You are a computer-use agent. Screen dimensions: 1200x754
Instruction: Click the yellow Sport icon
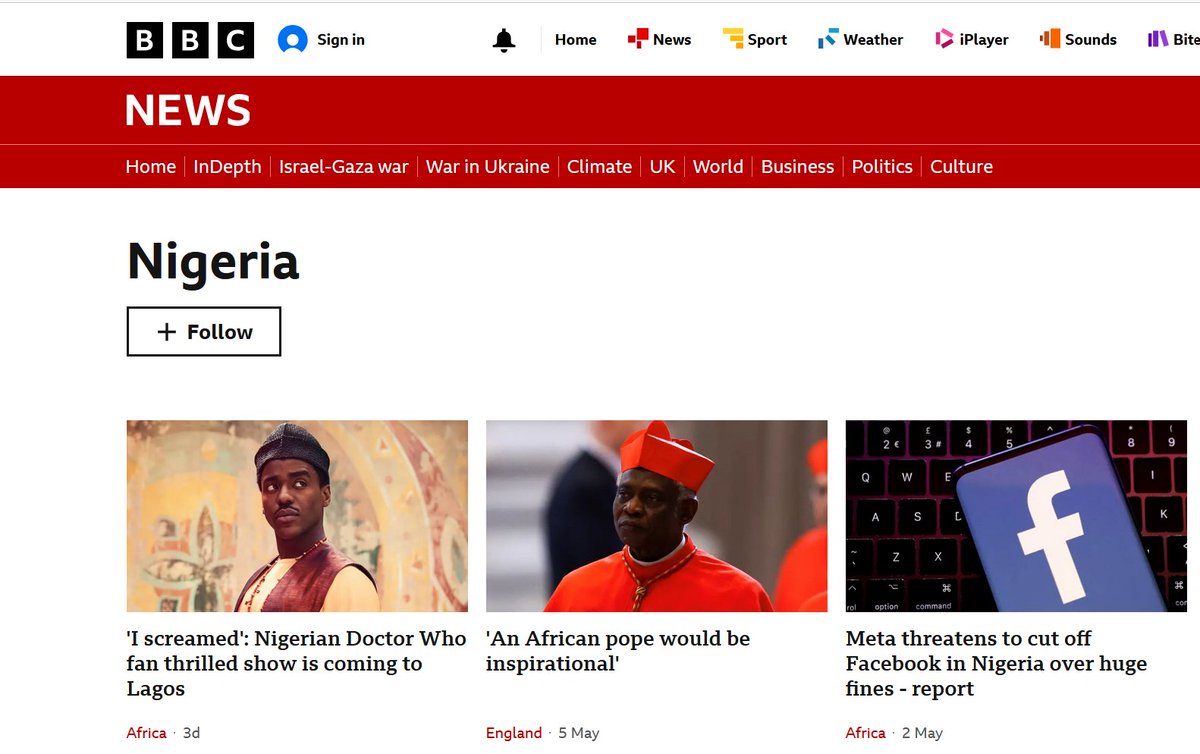[x=733, y=39]
